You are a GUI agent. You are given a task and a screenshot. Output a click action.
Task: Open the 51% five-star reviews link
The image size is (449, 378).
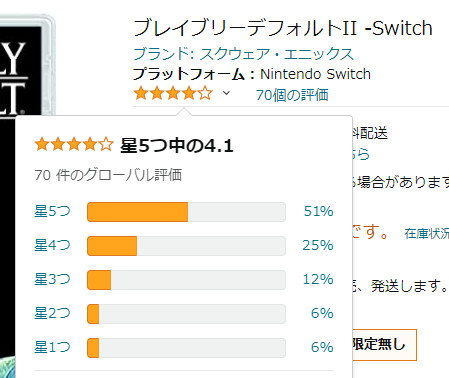click(x=318, y=211)
